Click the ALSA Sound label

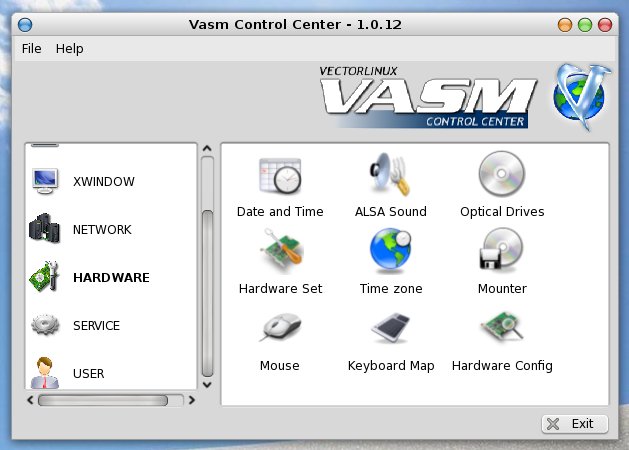coord(391,211)
